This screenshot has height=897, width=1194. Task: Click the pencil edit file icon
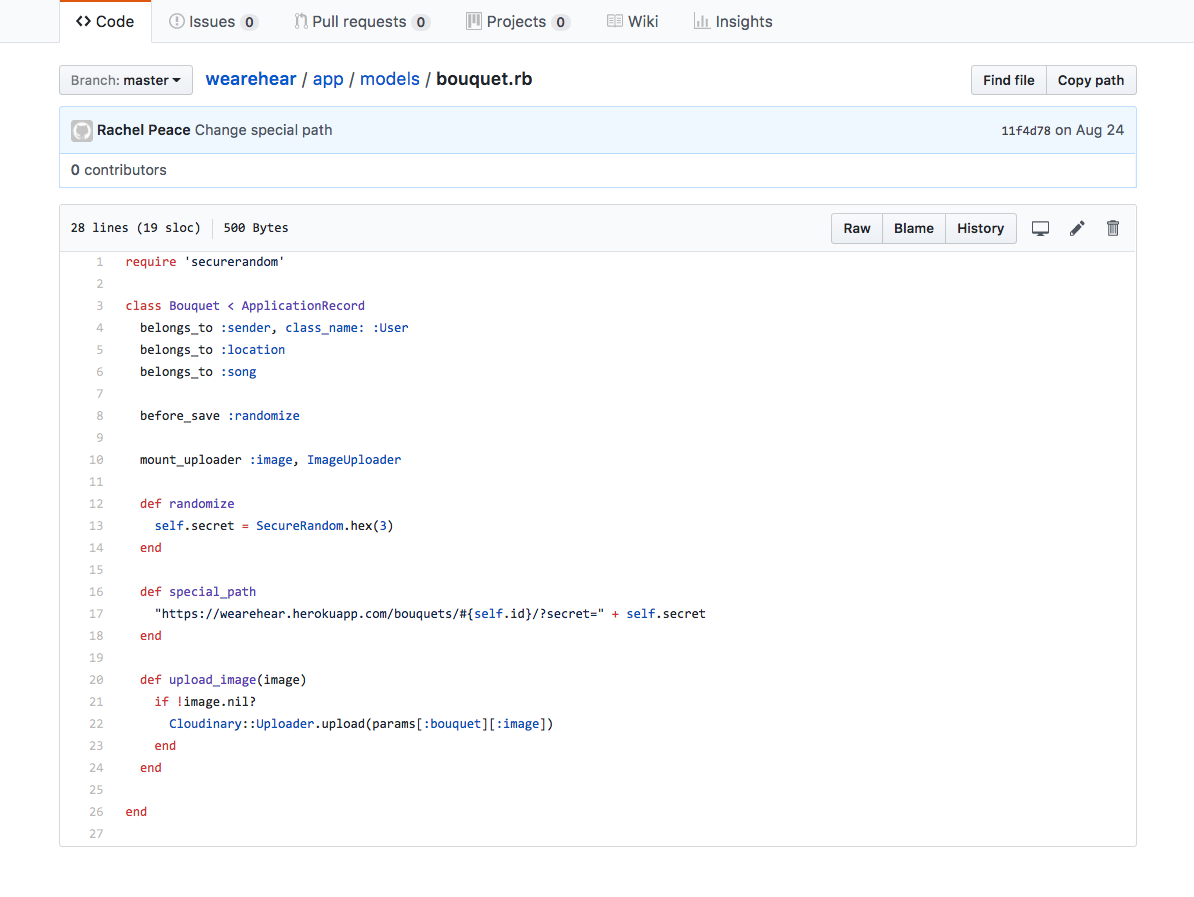(1077, 228)
